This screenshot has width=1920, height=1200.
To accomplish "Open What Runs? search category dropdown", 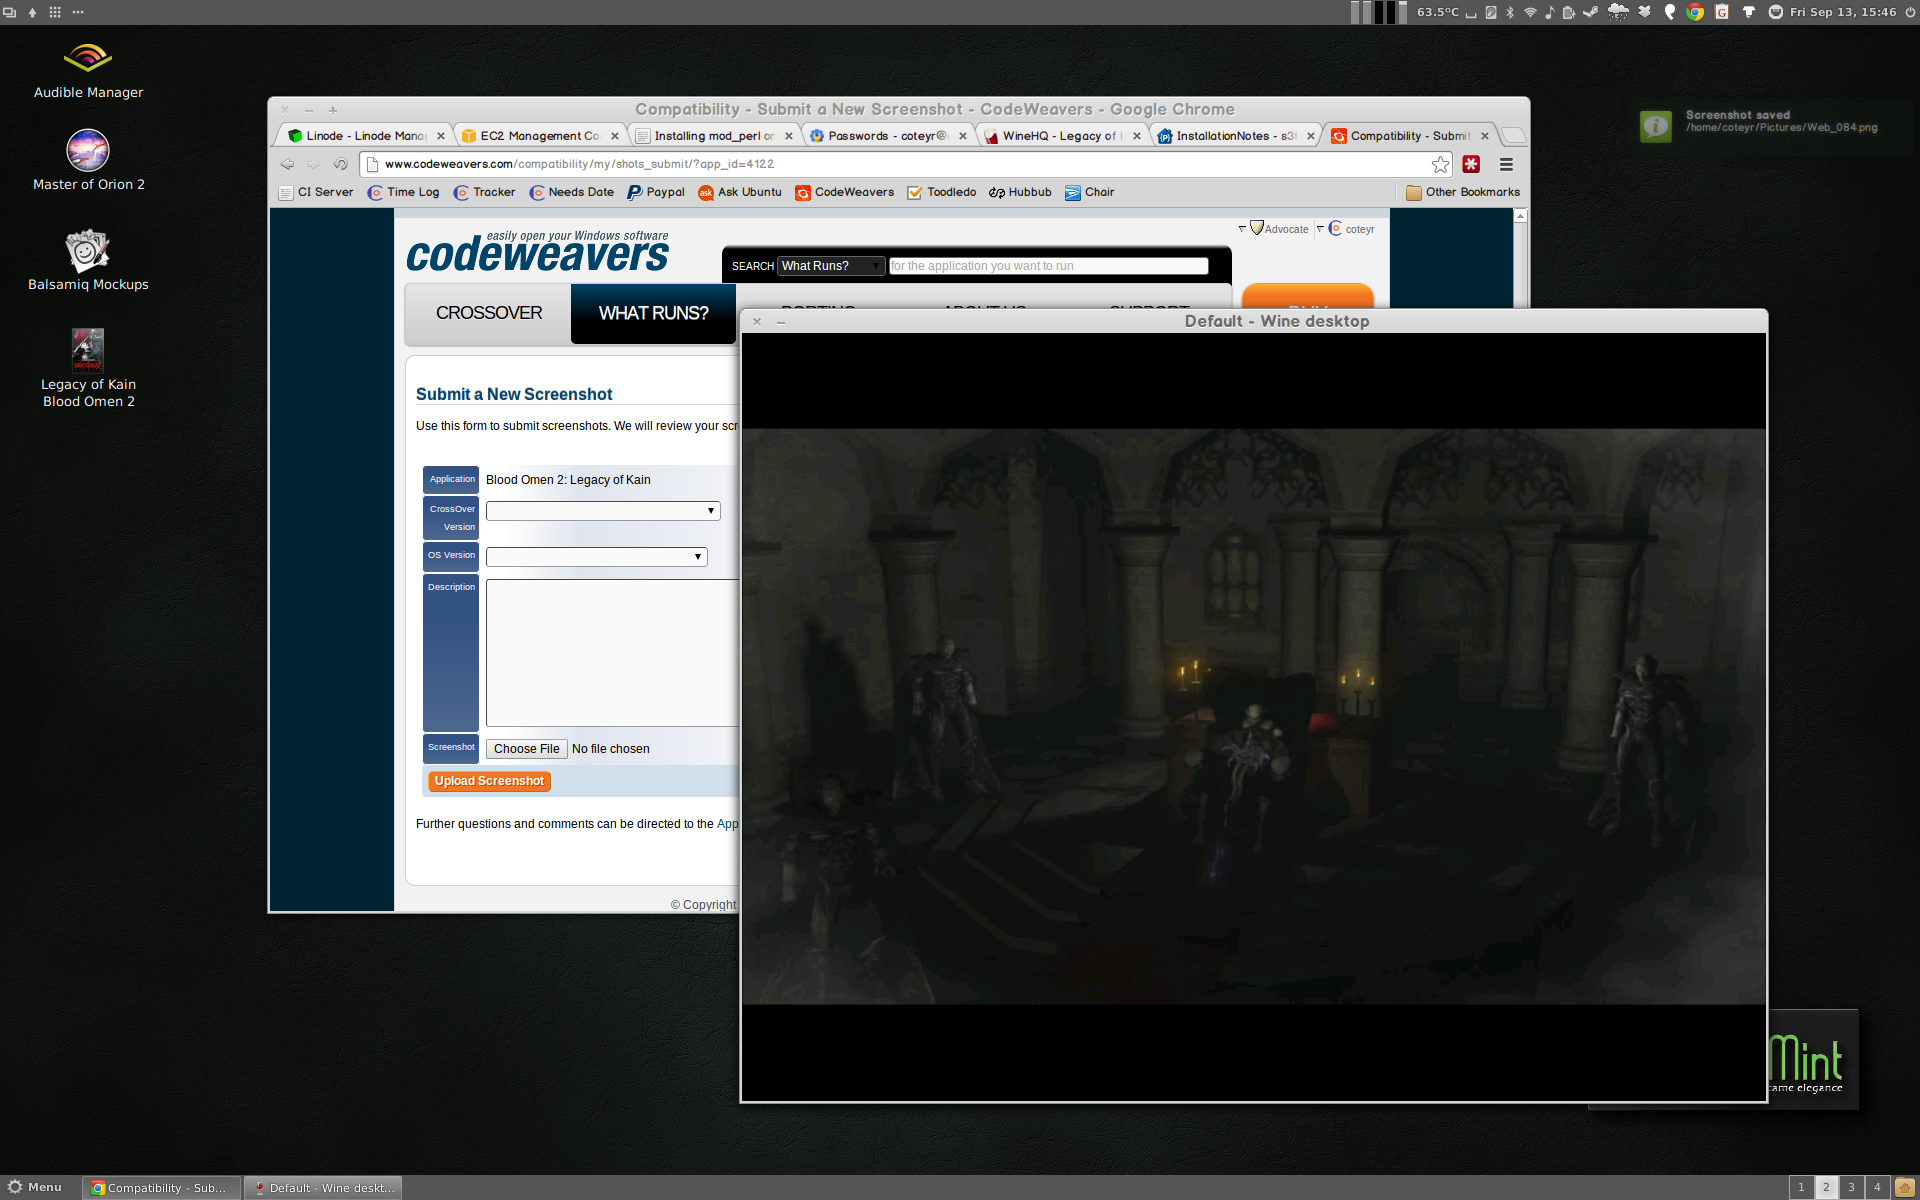I will click(x=831, y=266).
